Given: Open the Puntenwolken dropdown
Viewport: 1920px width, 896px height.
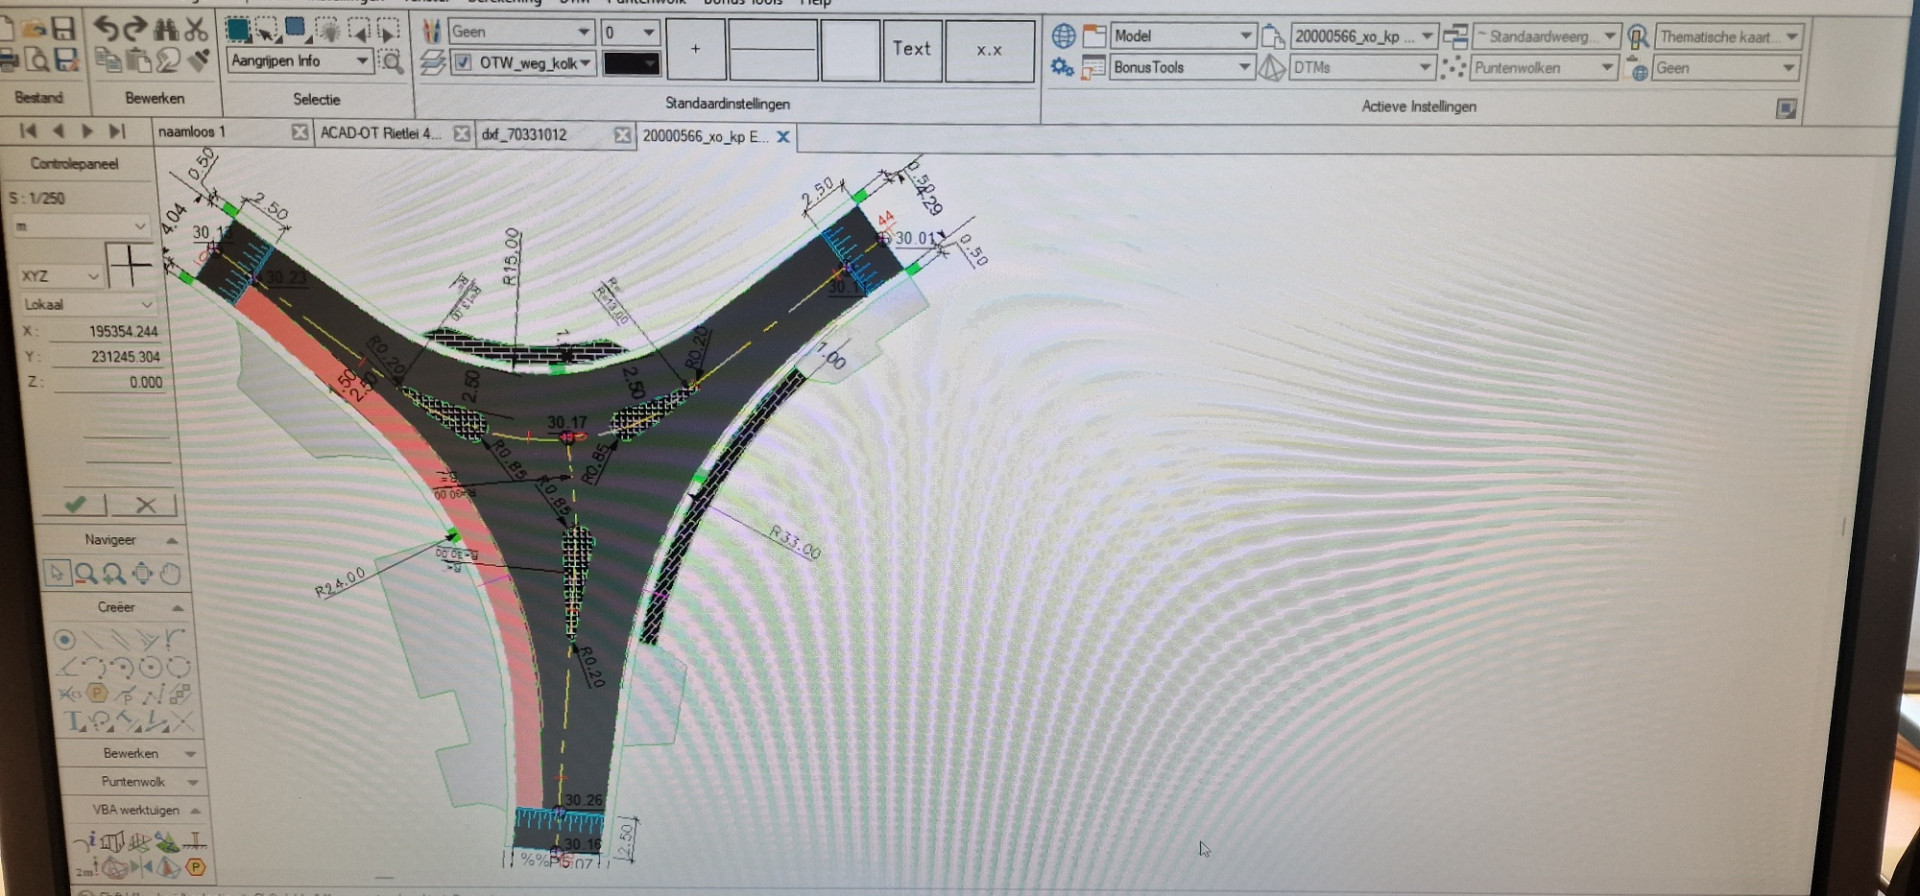Looking at the screenshot, I should tap(1544, 68).
